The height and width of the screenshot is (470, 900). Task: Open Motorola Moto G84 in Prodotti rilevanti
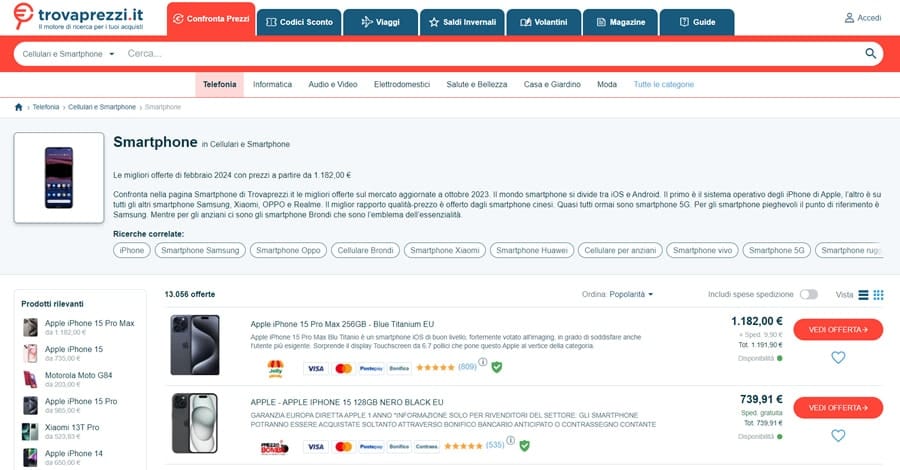pyautogui.click(x=79, y=375)
